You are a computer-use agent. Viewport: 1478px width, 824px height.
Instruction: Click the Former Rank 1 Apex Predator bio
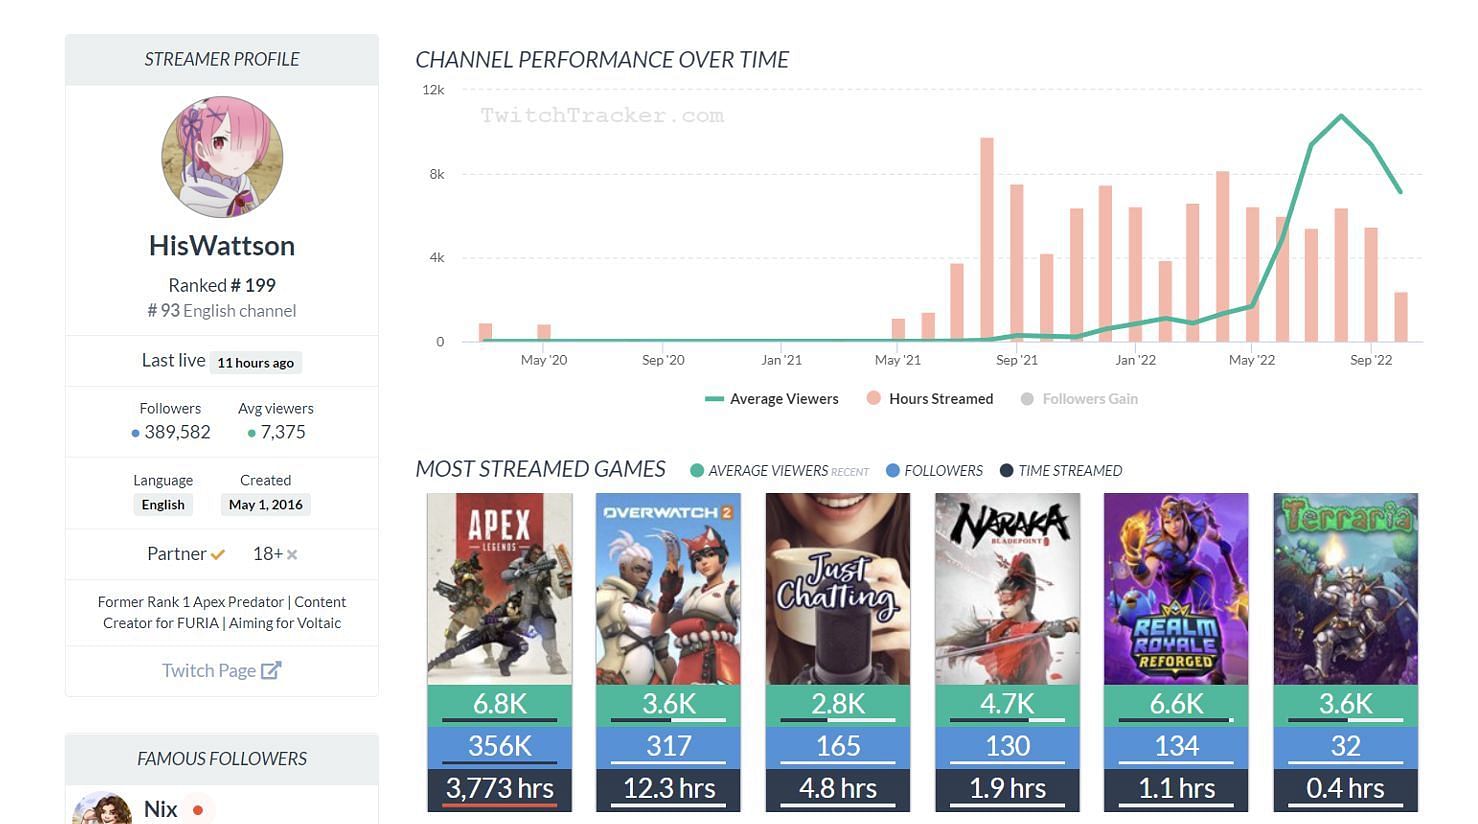pyautogui.click(x=222, y=612)
